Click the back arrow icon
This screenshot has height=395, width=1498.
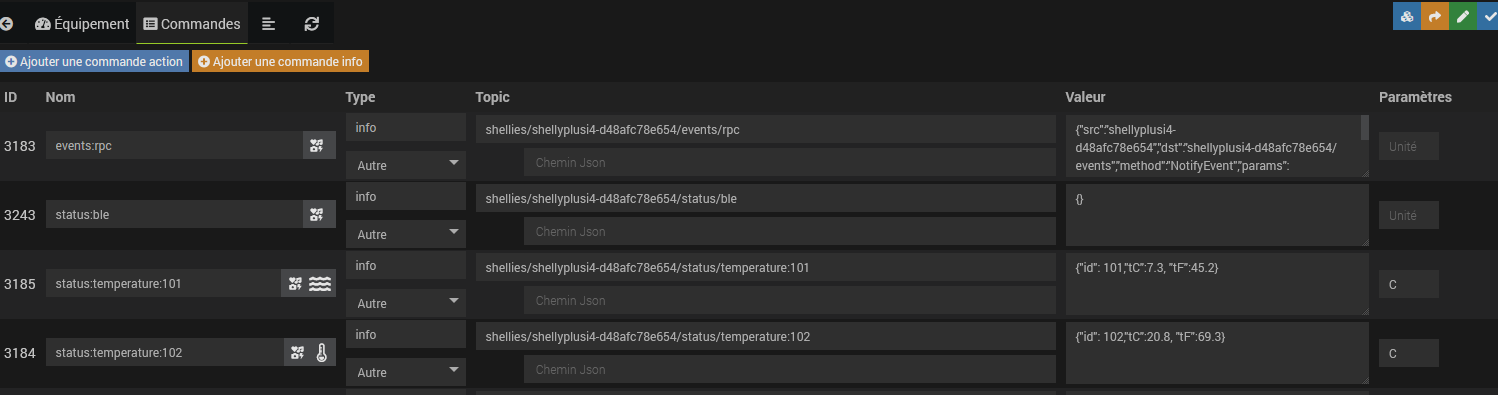[7, 23]
